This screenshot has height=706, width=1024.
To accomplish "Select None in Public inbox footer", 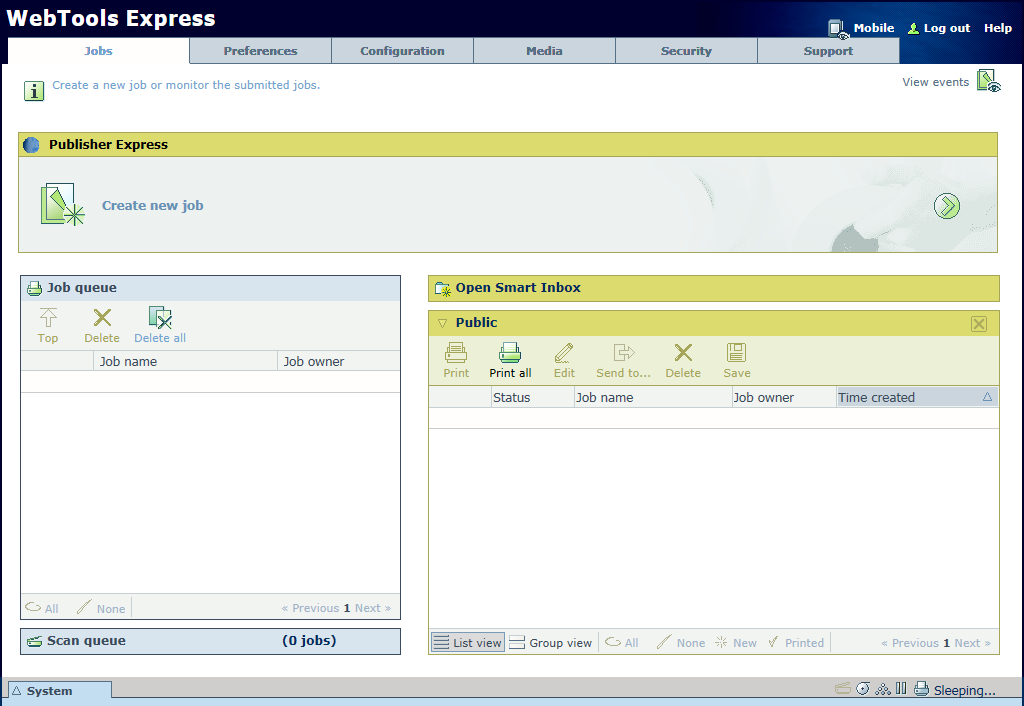I will click(681, 643).
